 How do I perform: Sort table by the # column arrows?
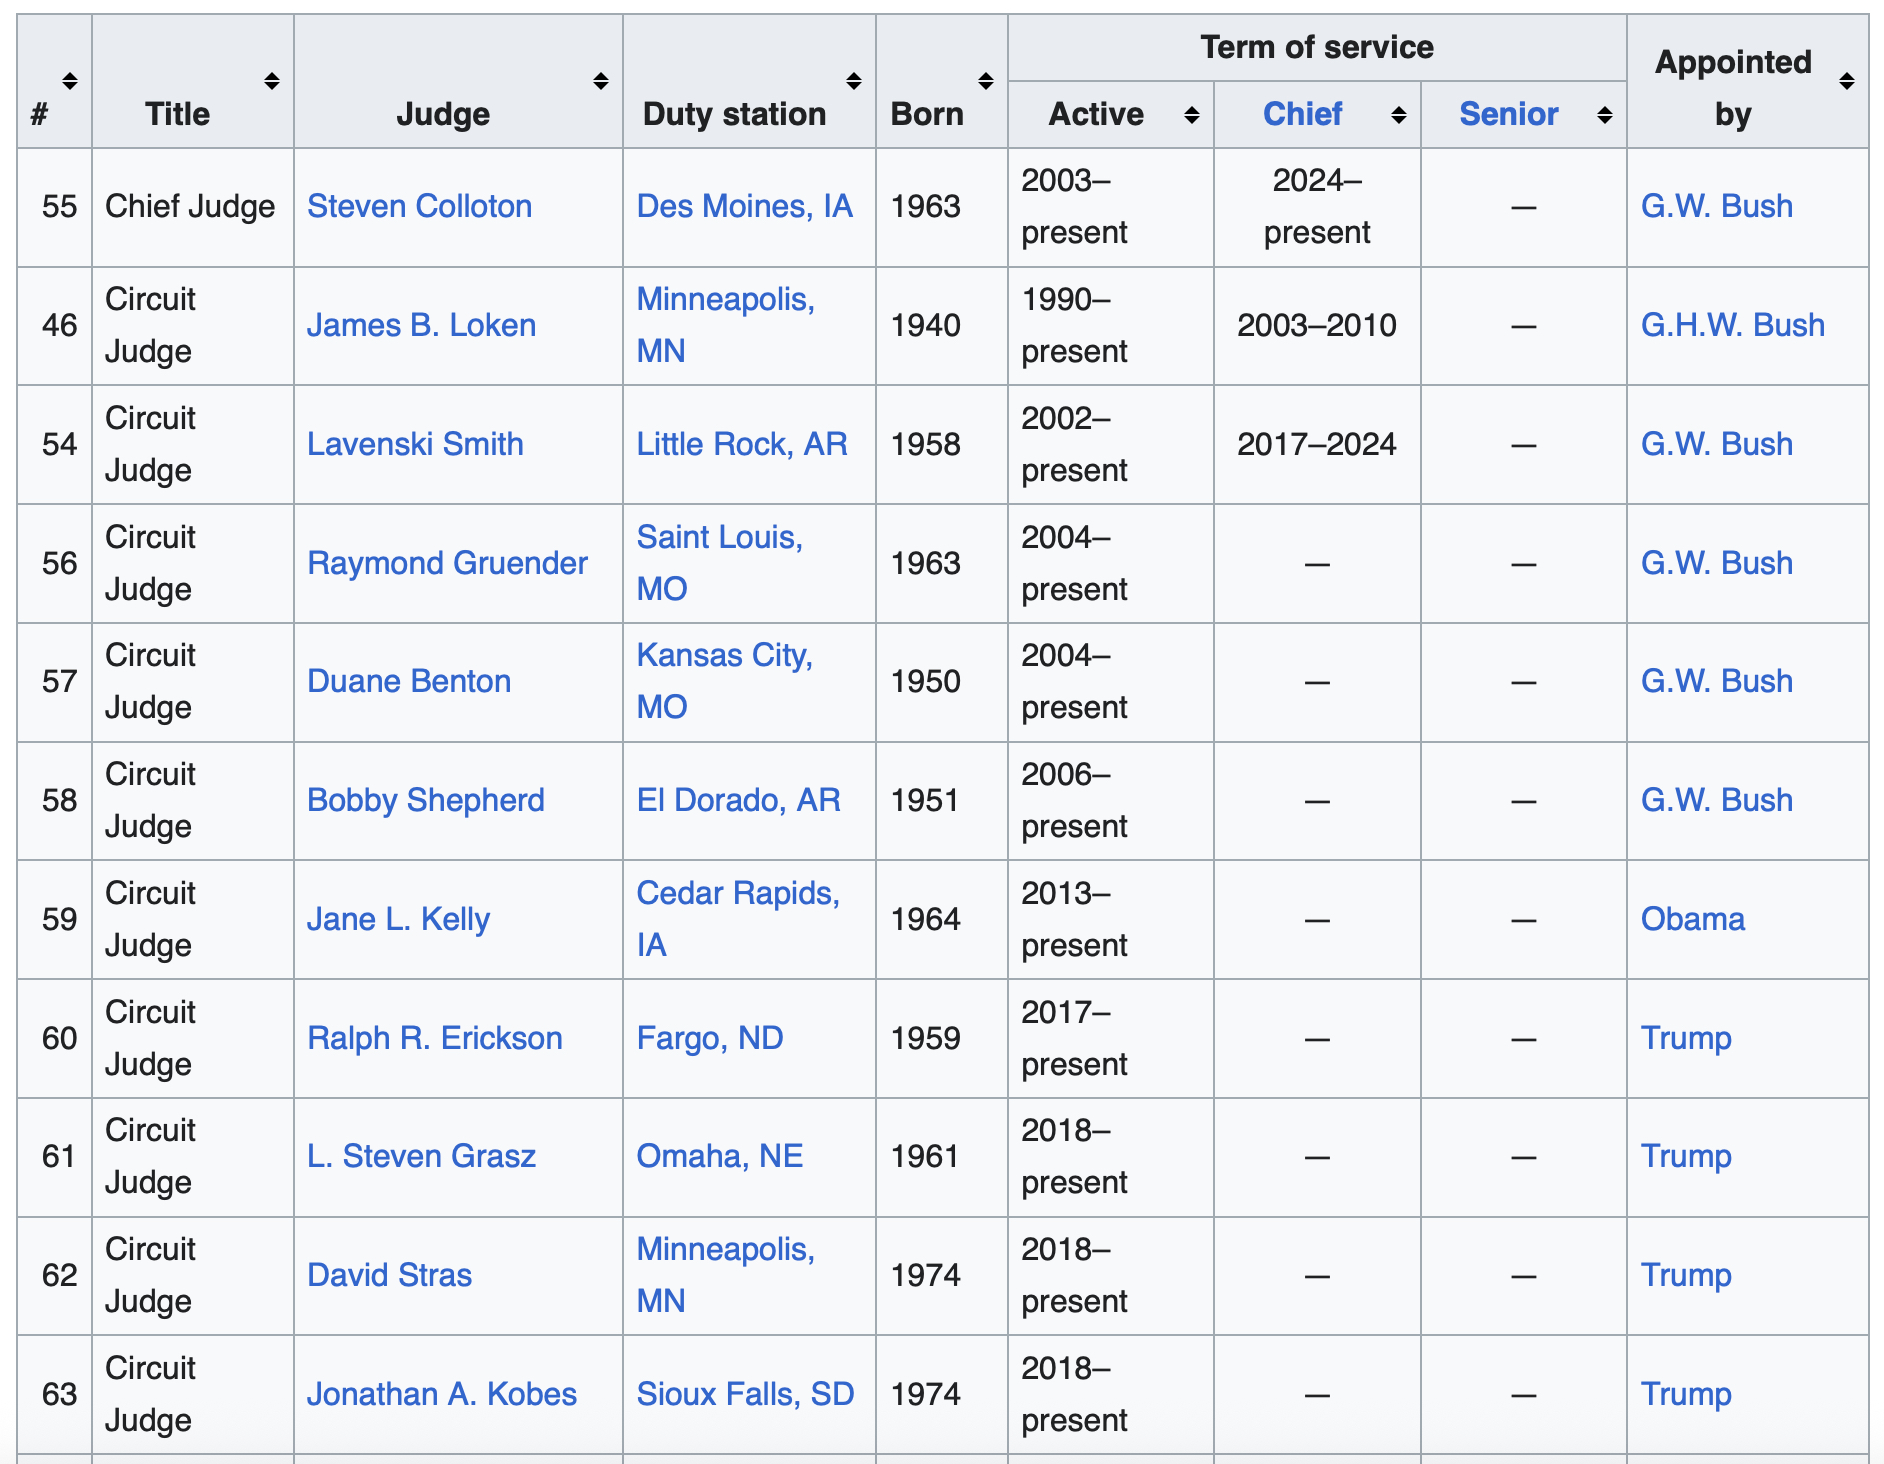pyautogui.click(x=69, y=81)
